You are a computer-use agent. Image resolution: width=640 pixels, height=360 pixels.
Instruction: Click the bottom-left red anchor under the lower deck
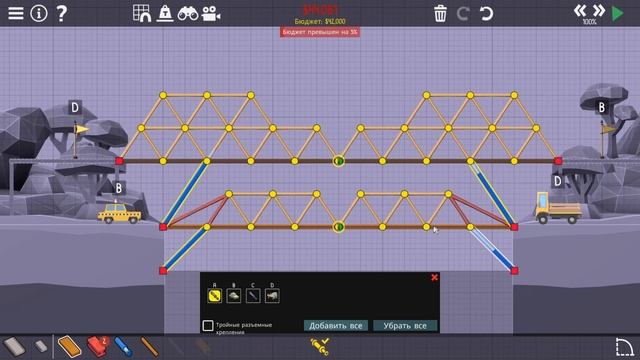click(163, 271)
